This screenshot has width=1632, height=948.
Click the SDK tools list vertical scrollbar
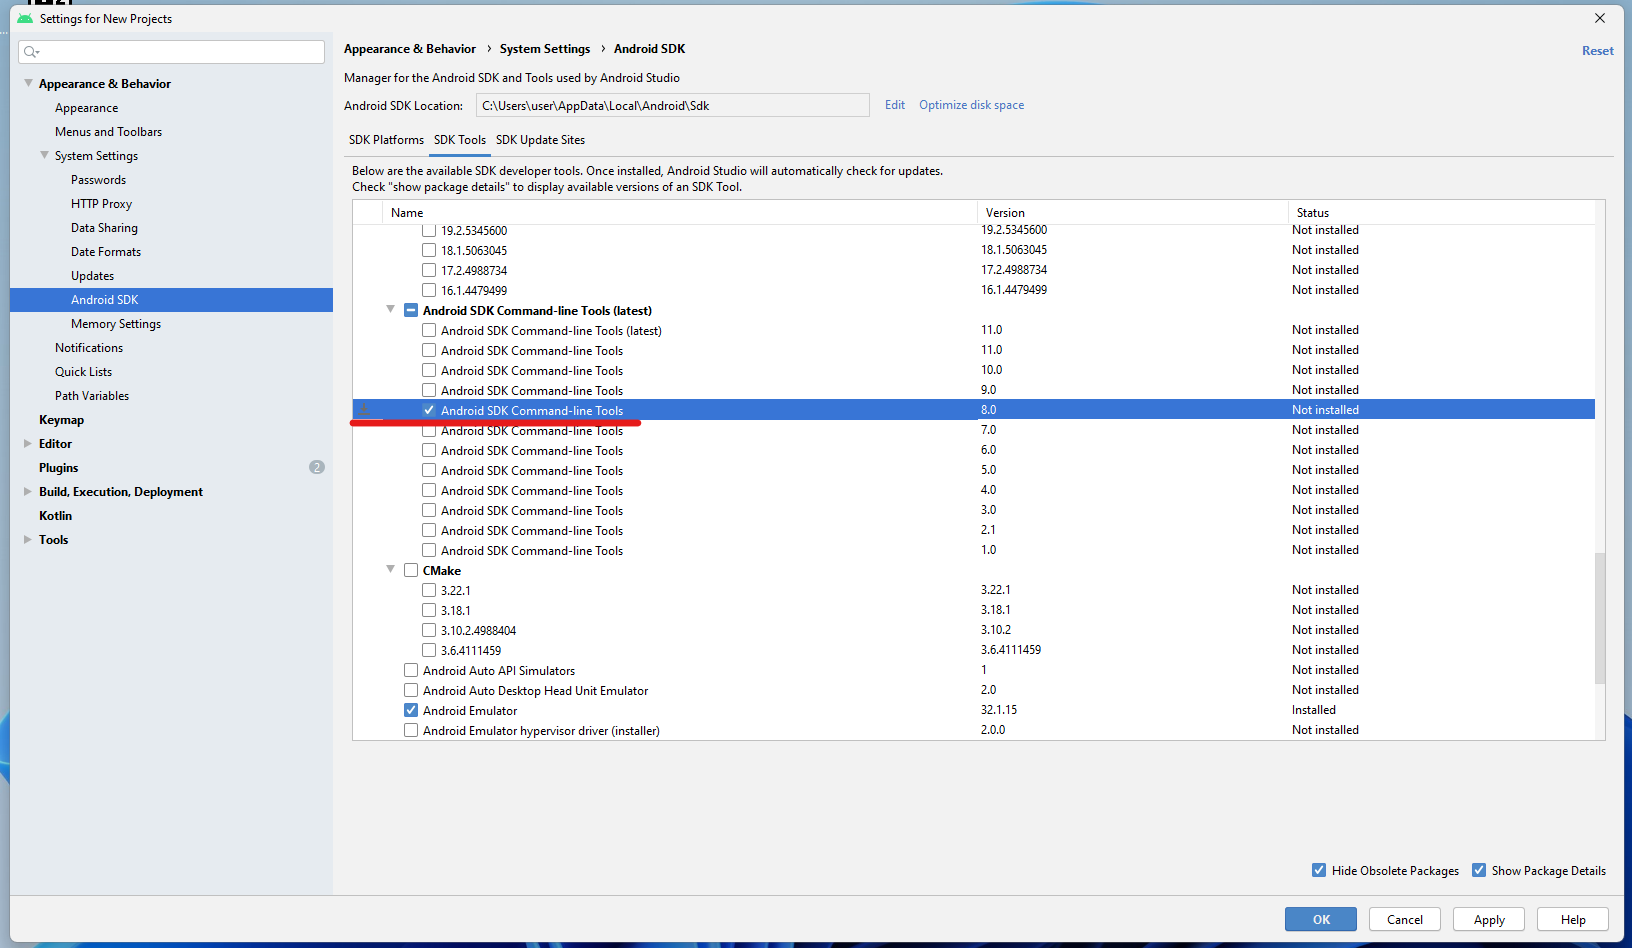1599,618
